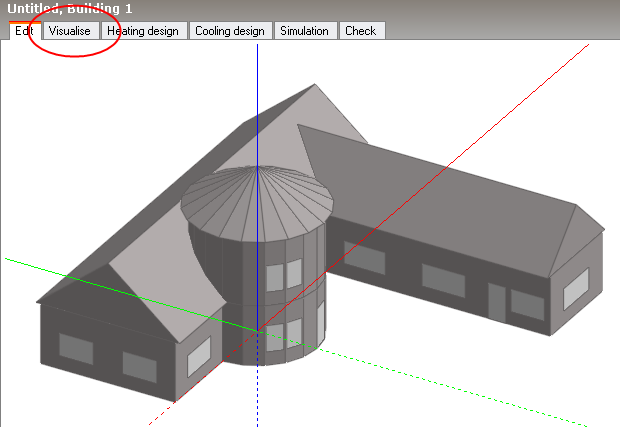
Task: Select the left wing's gable end window
Action: tap(198, 357)
